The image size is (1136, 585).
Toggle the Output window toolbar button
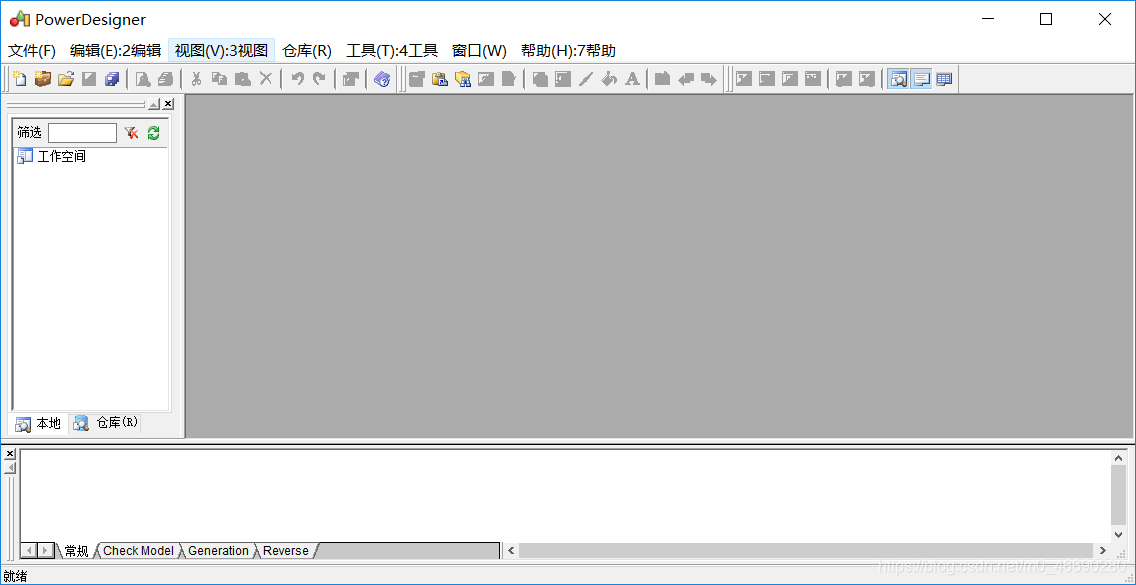point(921,79)
